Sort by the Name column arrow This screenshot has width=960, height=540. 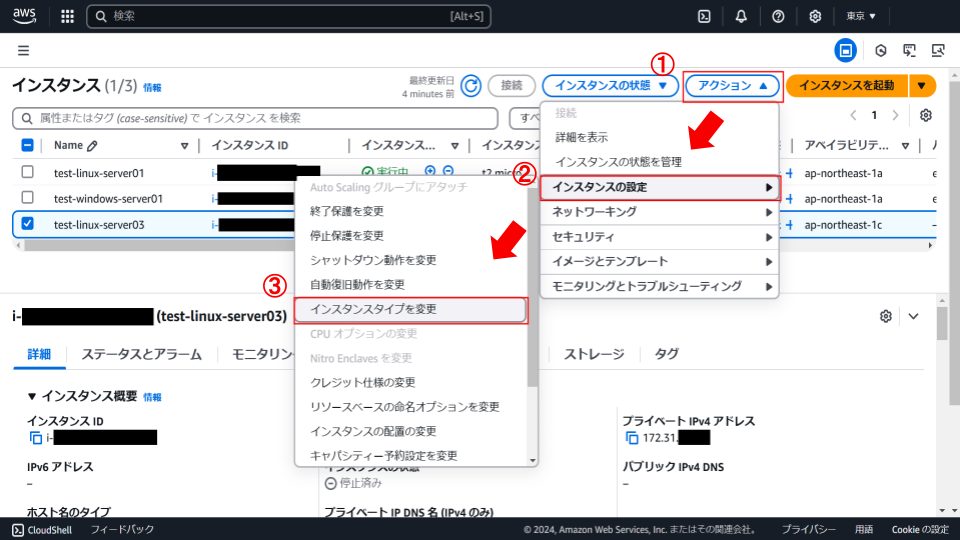click(x=184, y=146)
